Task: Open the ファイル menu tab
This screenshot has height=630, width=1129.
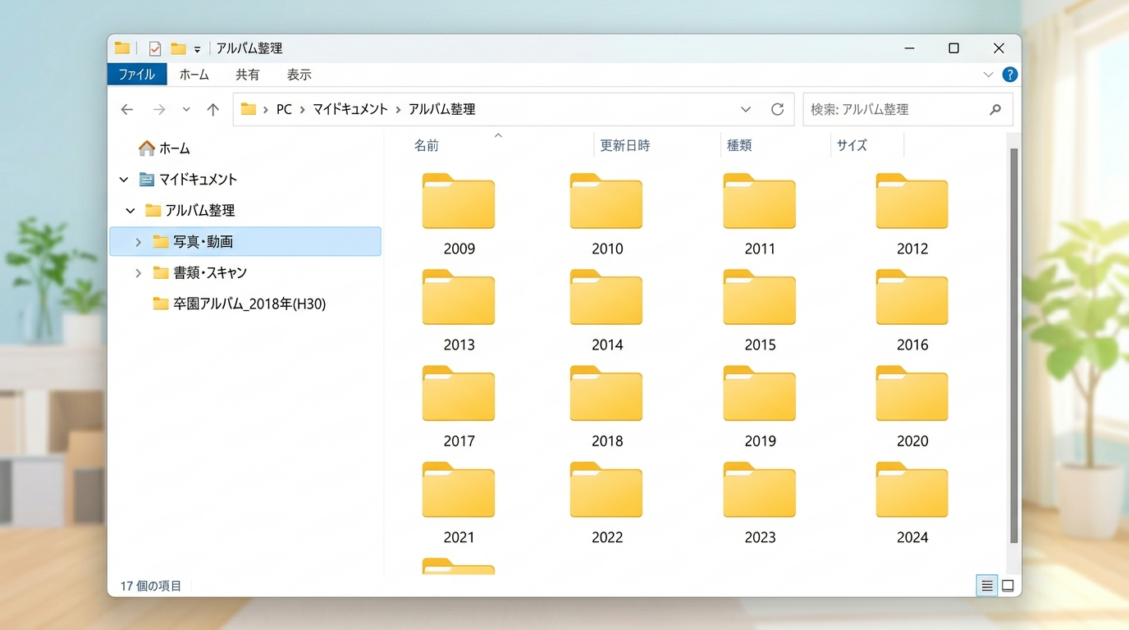Action: coord(137,75)
